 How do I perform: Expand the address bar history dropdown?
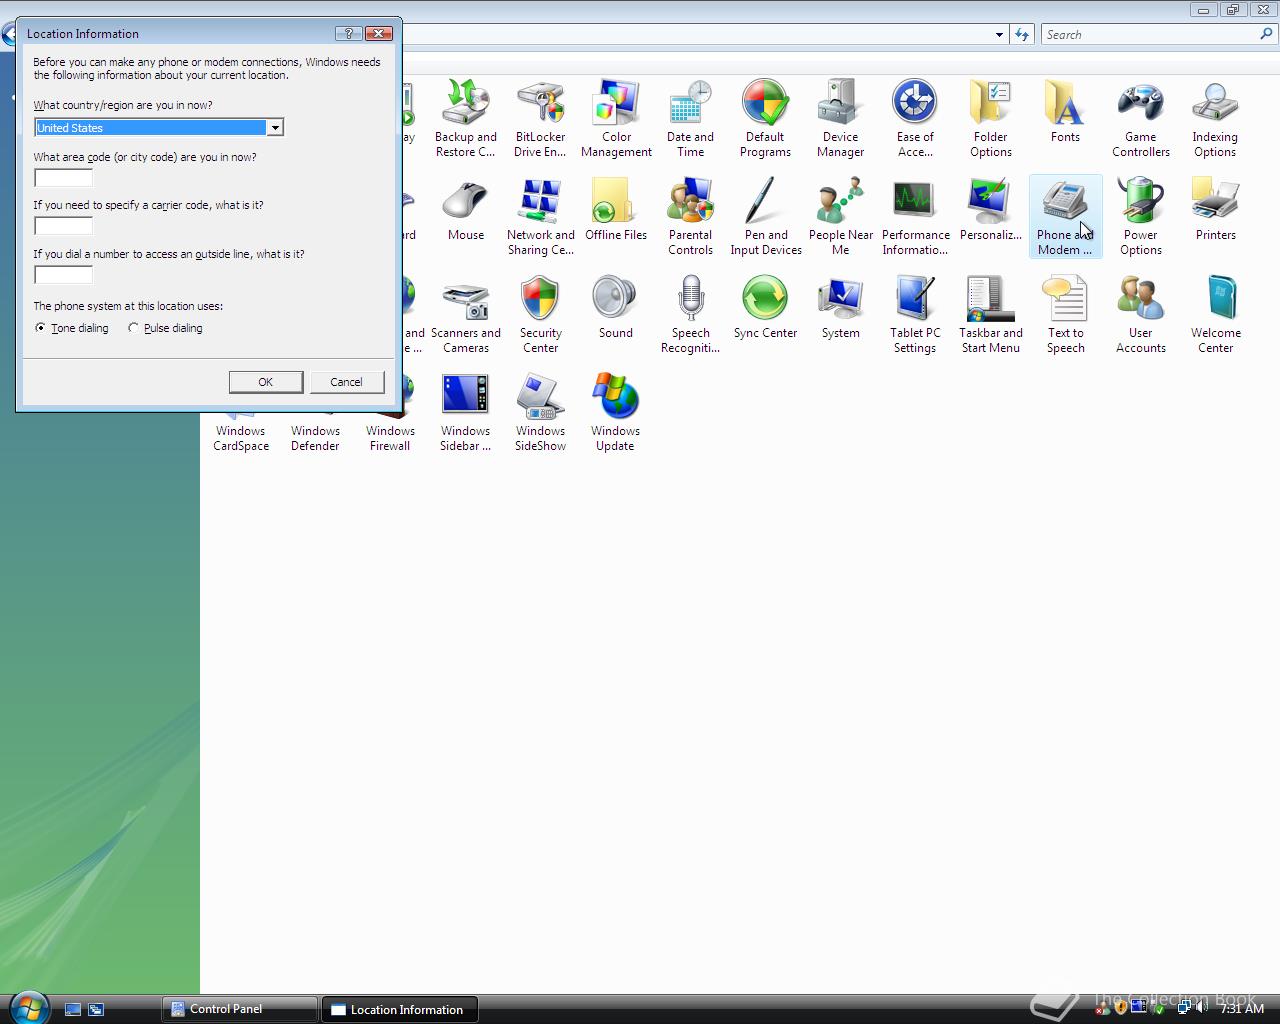tap(999, 35)
